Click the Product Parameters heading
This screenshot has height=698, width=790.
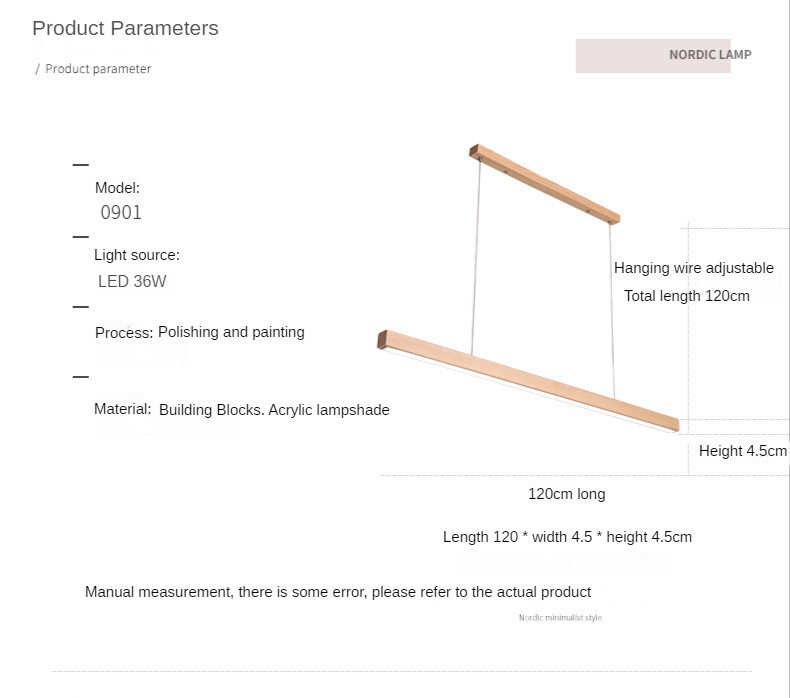[x=125, y=28]
